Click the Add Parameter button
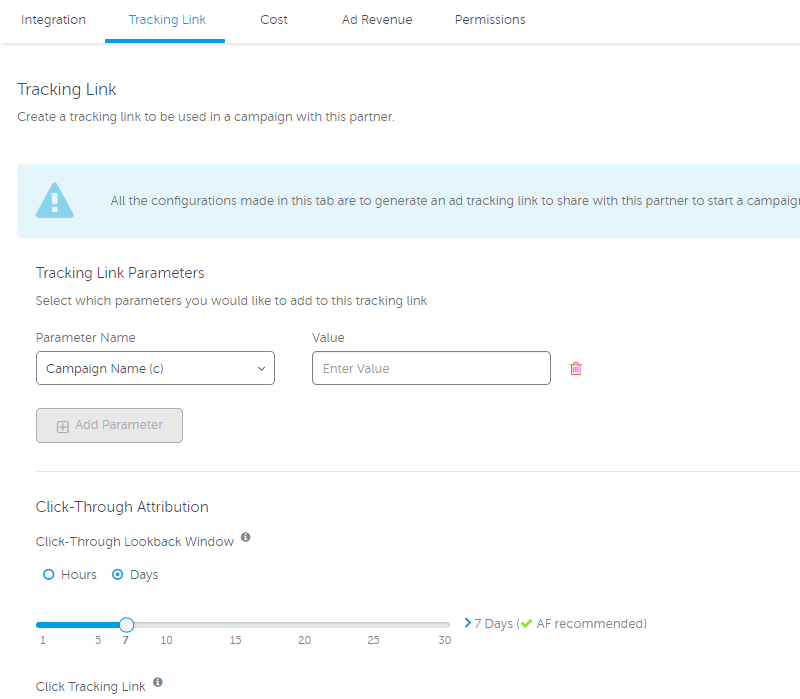The width and height of the screenshot is (800, 699). 109,425
